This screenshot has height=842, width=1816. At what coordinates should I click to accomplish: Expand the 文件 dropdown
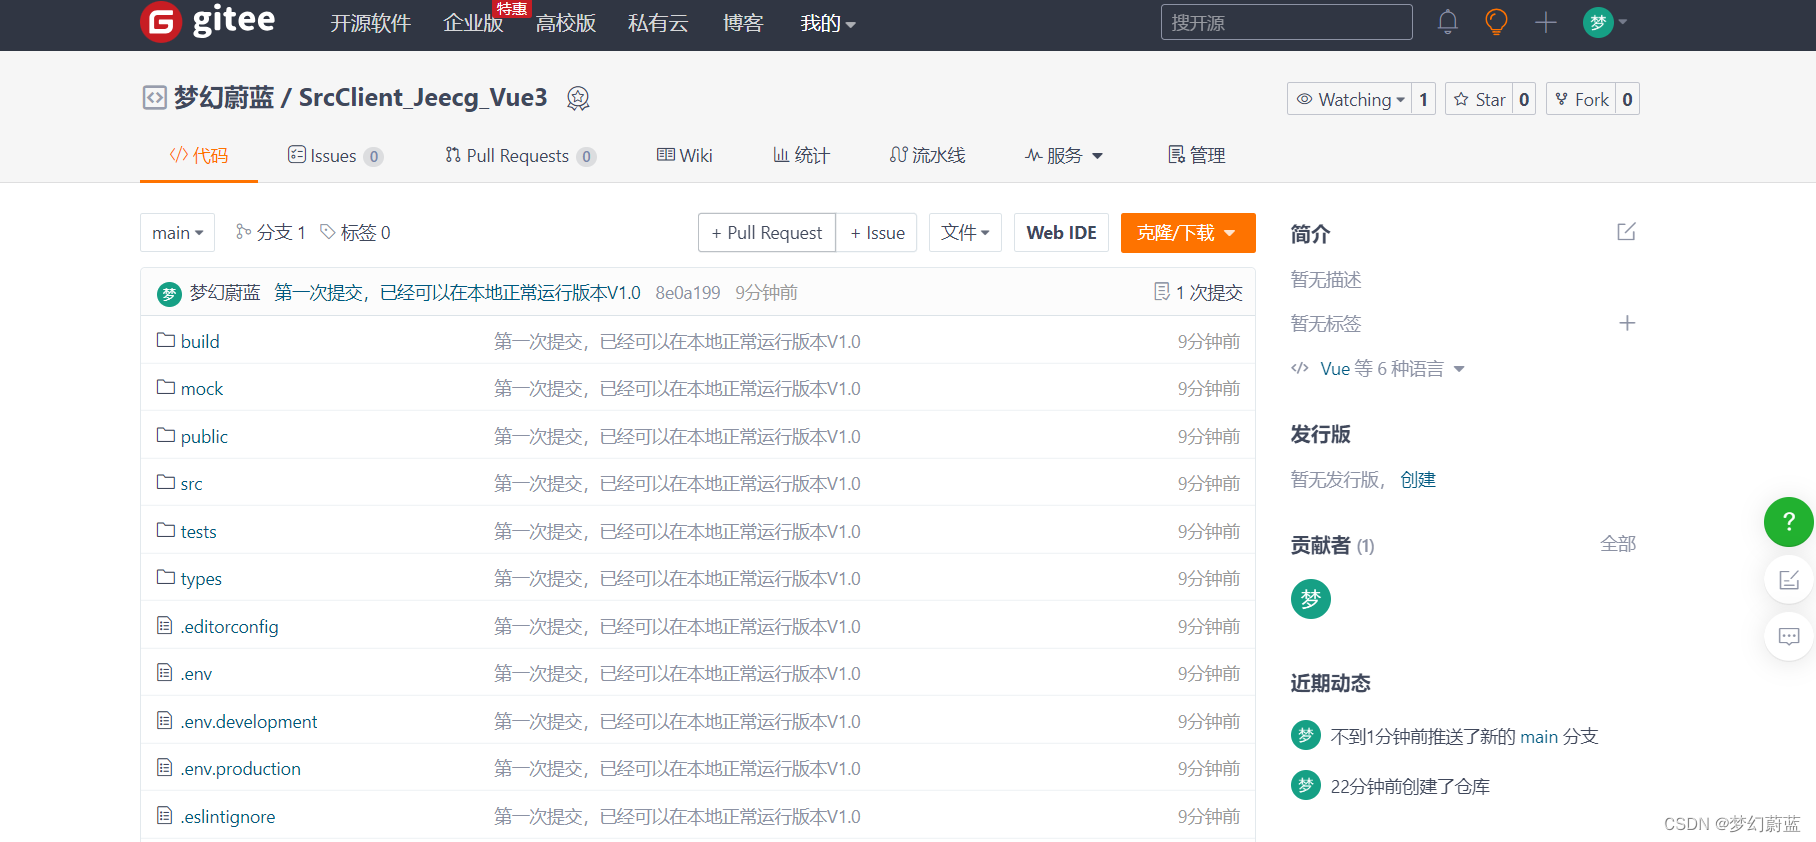(965, 232)
